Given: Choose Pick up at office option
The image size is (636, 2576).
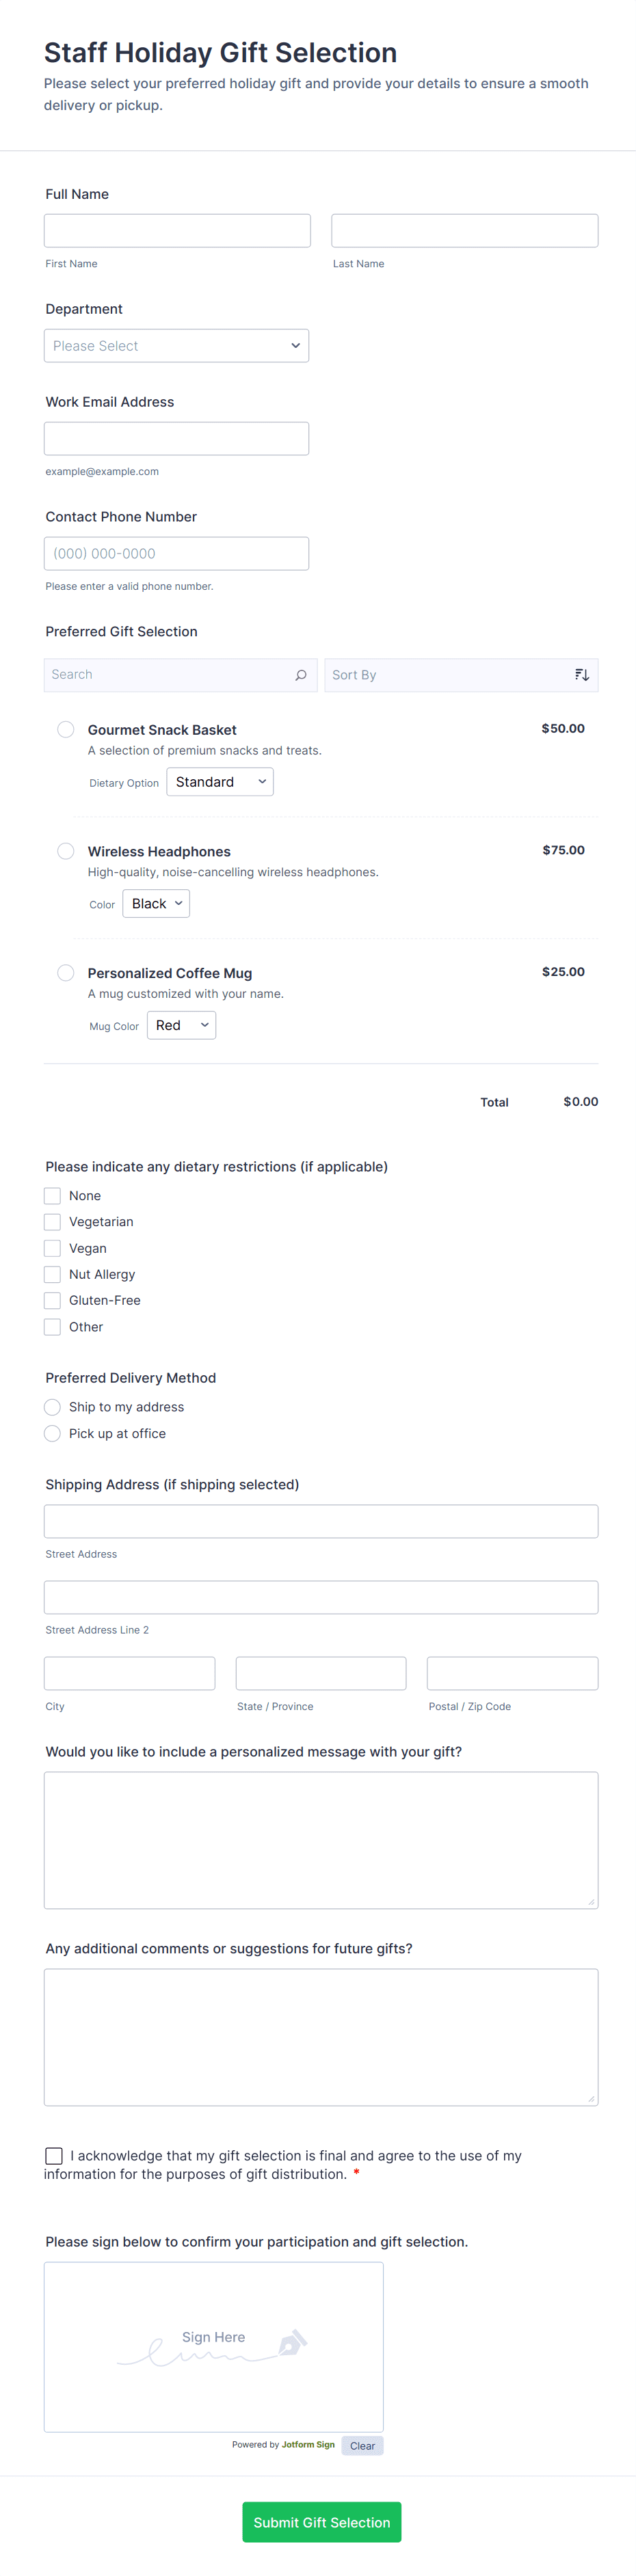Looking at the screenshot, I should pos(53,1433).
